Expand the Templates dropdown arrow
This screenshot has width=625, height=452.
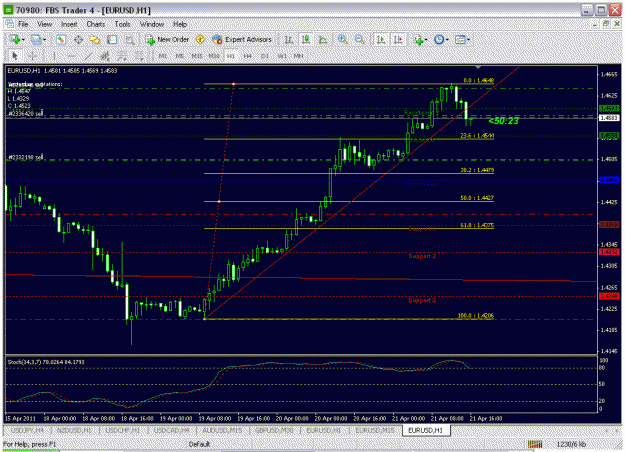click(x=468, y=40)
